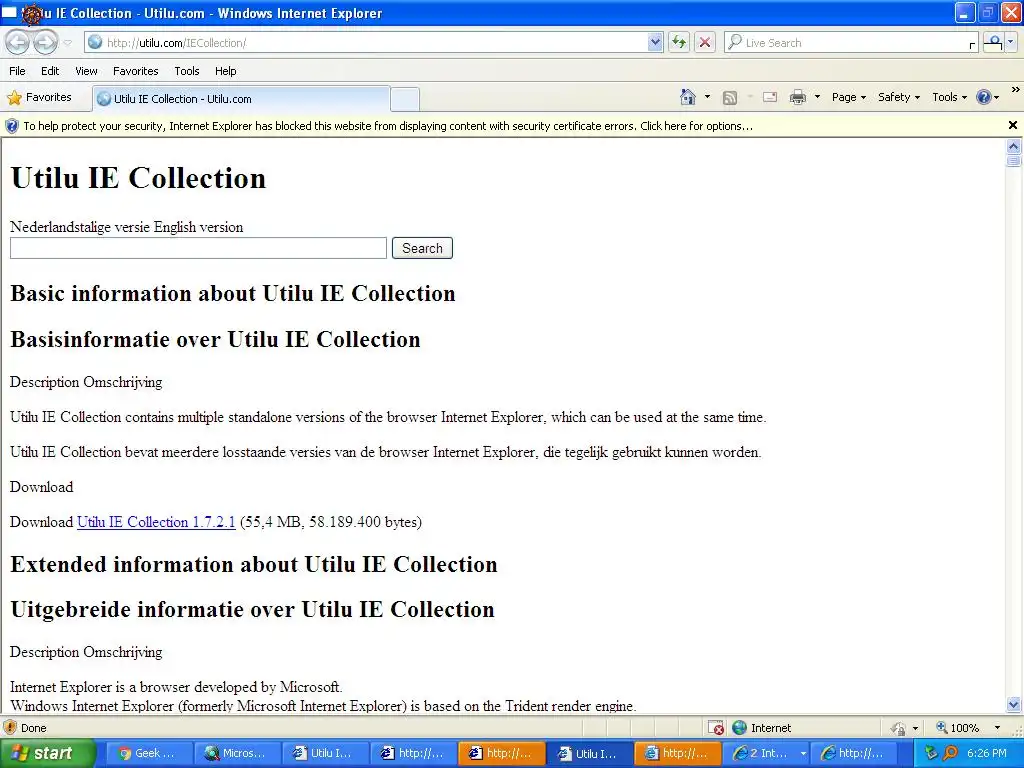This screenshot has width=1024, height=768.
Task: Click the page search text field
Action: tap(199, 248)
